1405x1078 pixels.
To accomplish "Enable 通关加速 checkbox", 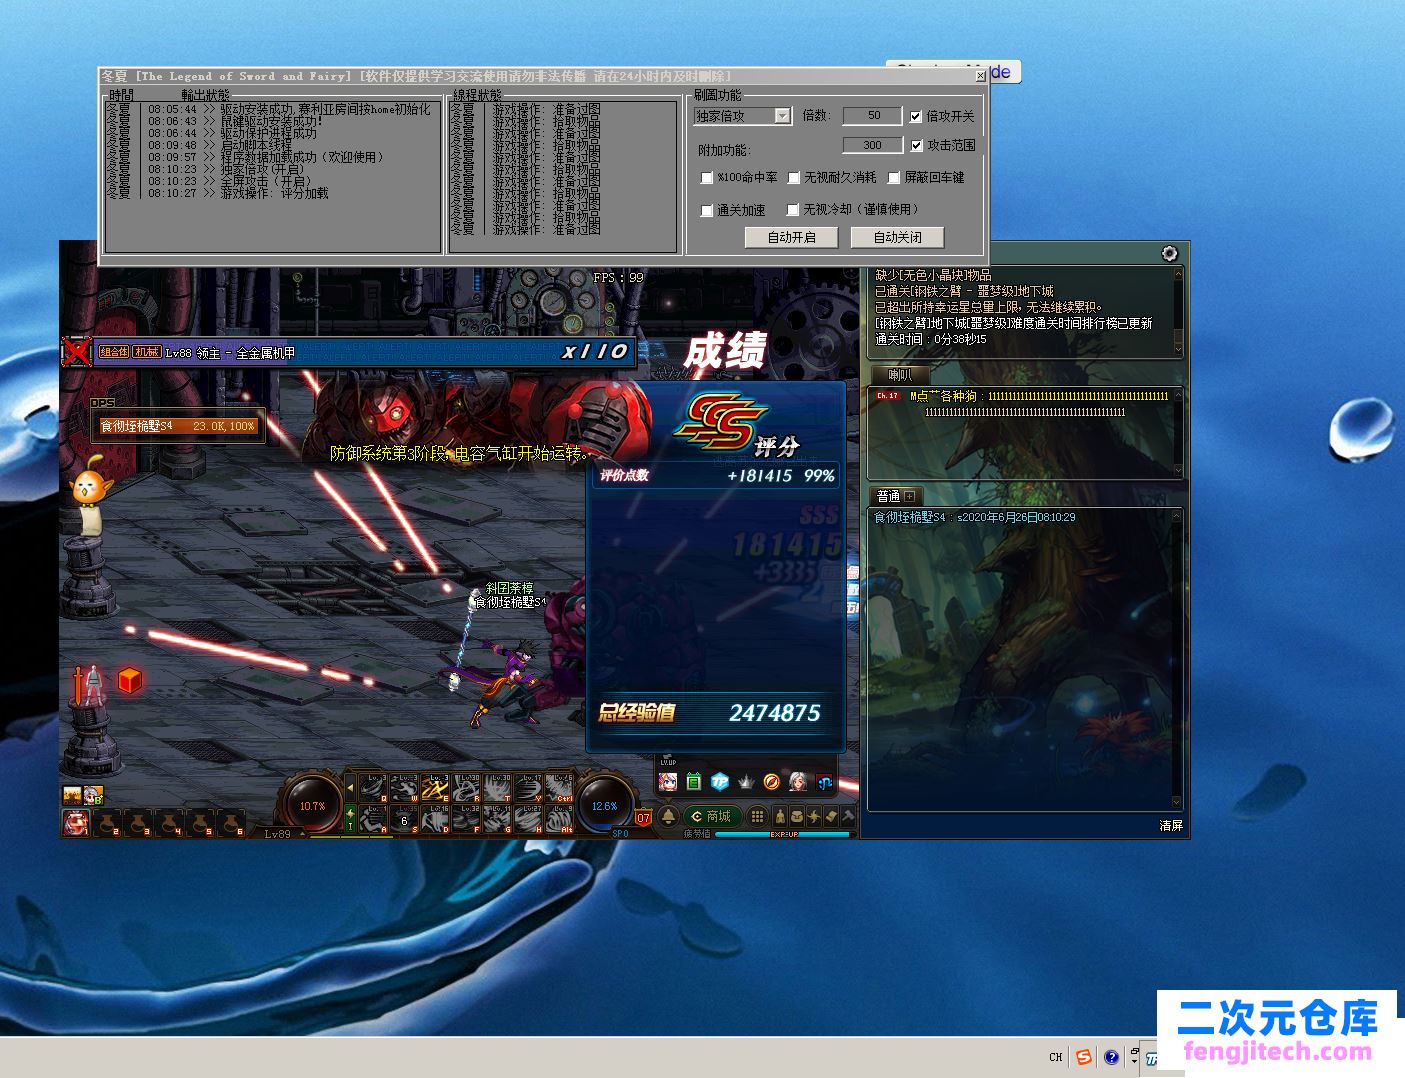I will [x=707, y=211].
